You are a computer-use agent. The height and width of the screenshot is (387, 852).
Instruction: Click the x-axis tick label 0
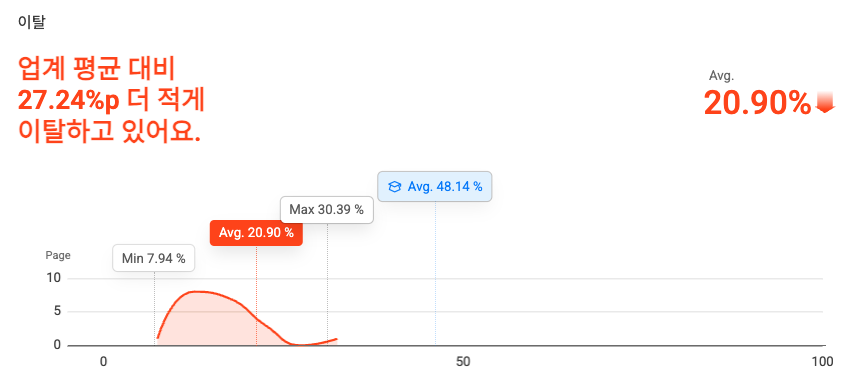[x=103, y=362]
